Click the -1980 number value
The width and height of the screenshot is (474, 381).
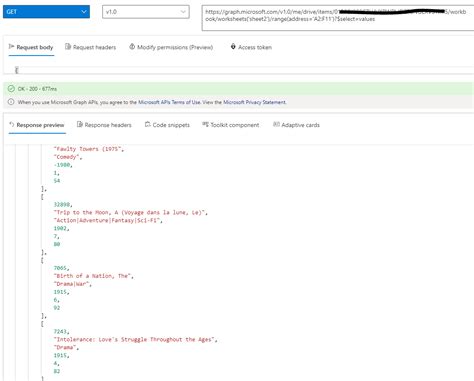tap(63, 165)
